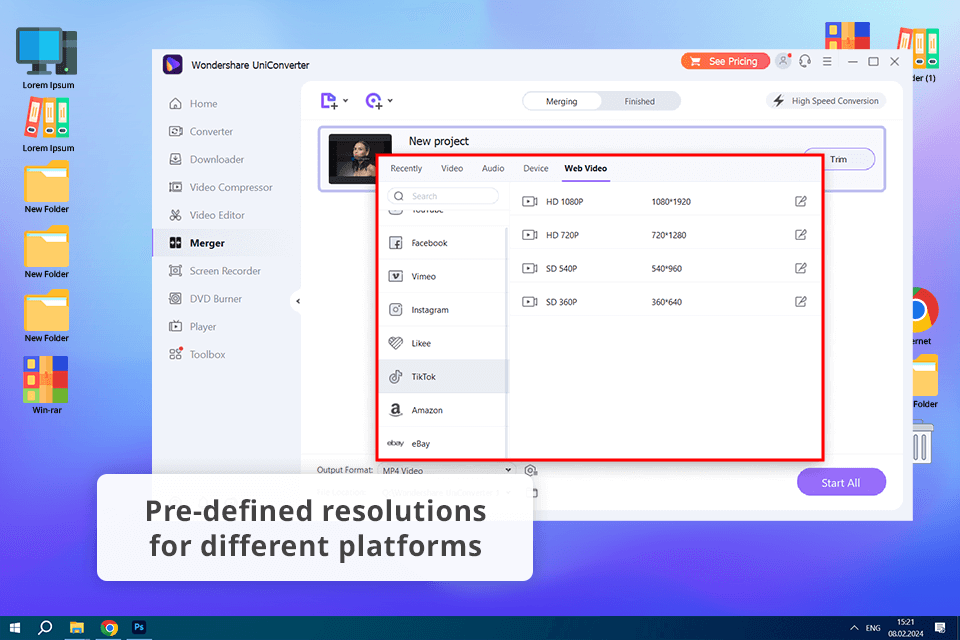The image size is (960, 640).
Task: Open the Win-rar desktop icon
Action: coord(47,385)
